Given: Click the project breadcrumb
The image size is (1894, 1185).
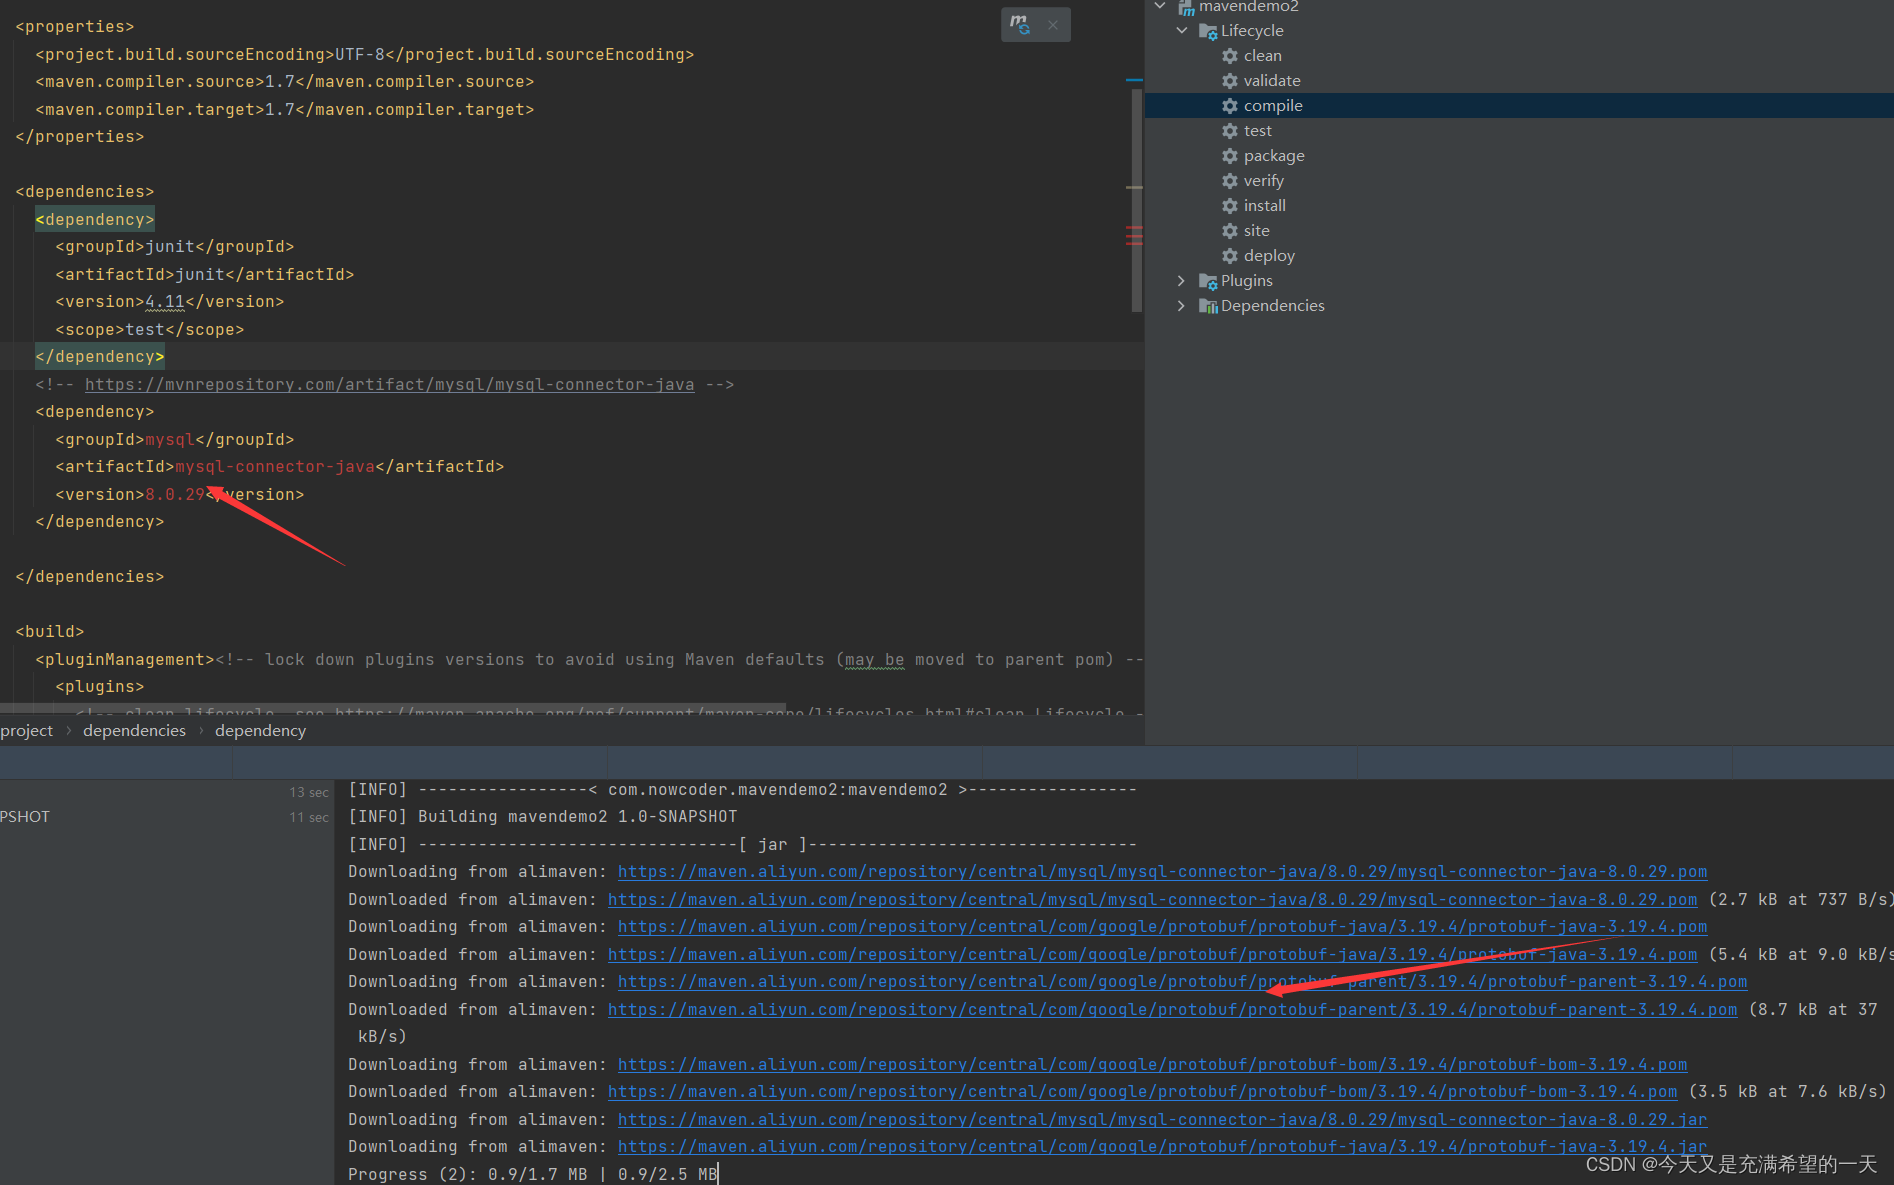Looking at the screenshot, I should [27, 731].
